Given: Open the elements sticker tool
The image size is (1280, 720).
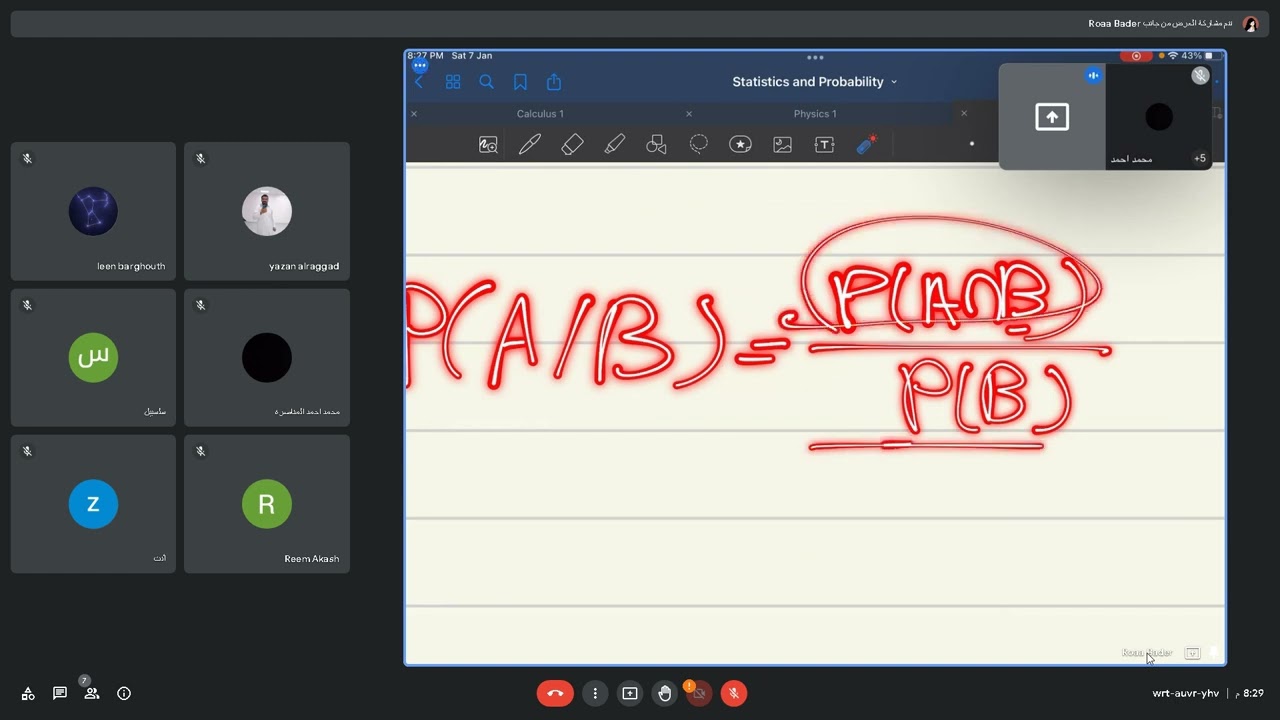Looking at the screenshot, I should pos(740,145).
